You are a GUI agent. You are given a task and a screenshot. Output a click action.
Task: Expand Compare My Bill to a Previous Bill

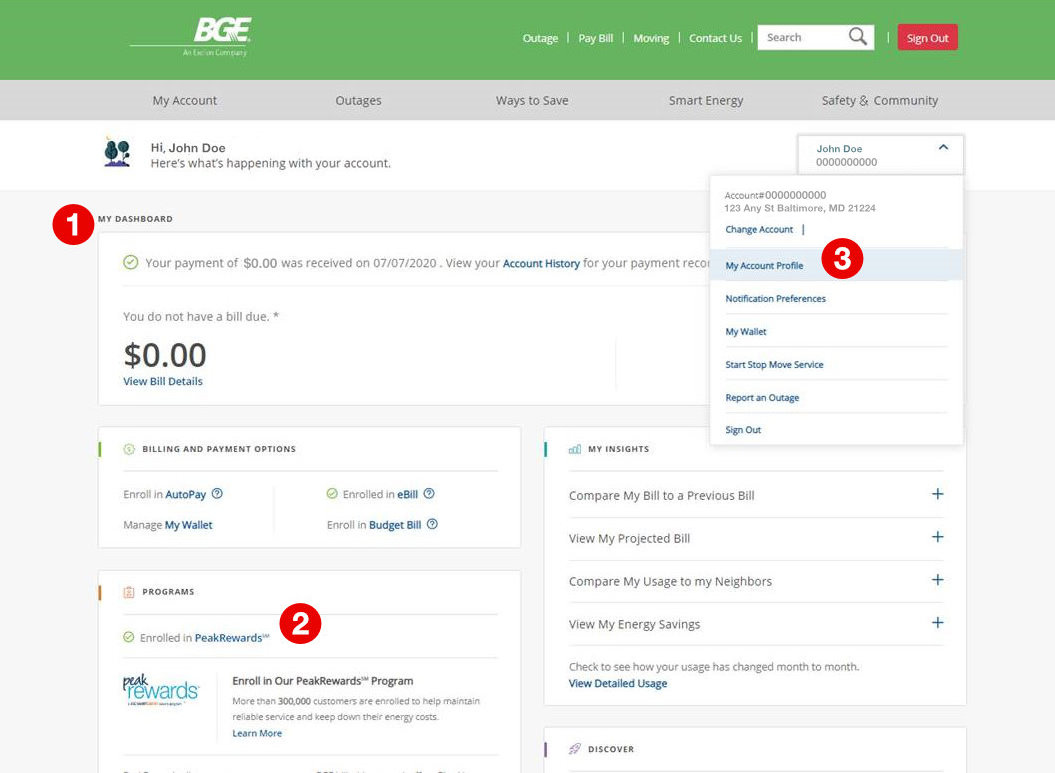click(937, 495)
